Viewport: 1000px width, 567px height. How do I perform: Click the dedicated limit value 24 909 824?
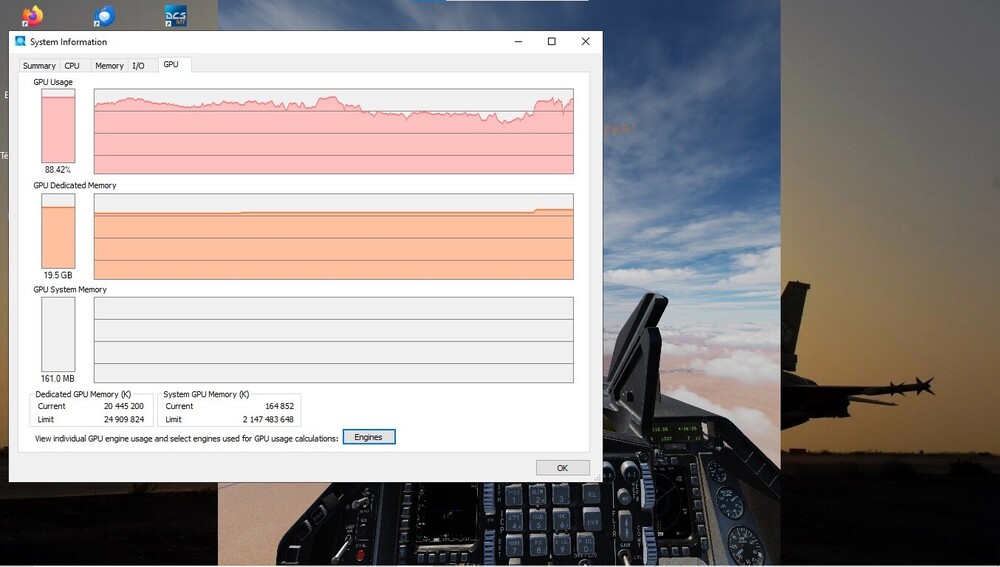[x=124, y=420]
